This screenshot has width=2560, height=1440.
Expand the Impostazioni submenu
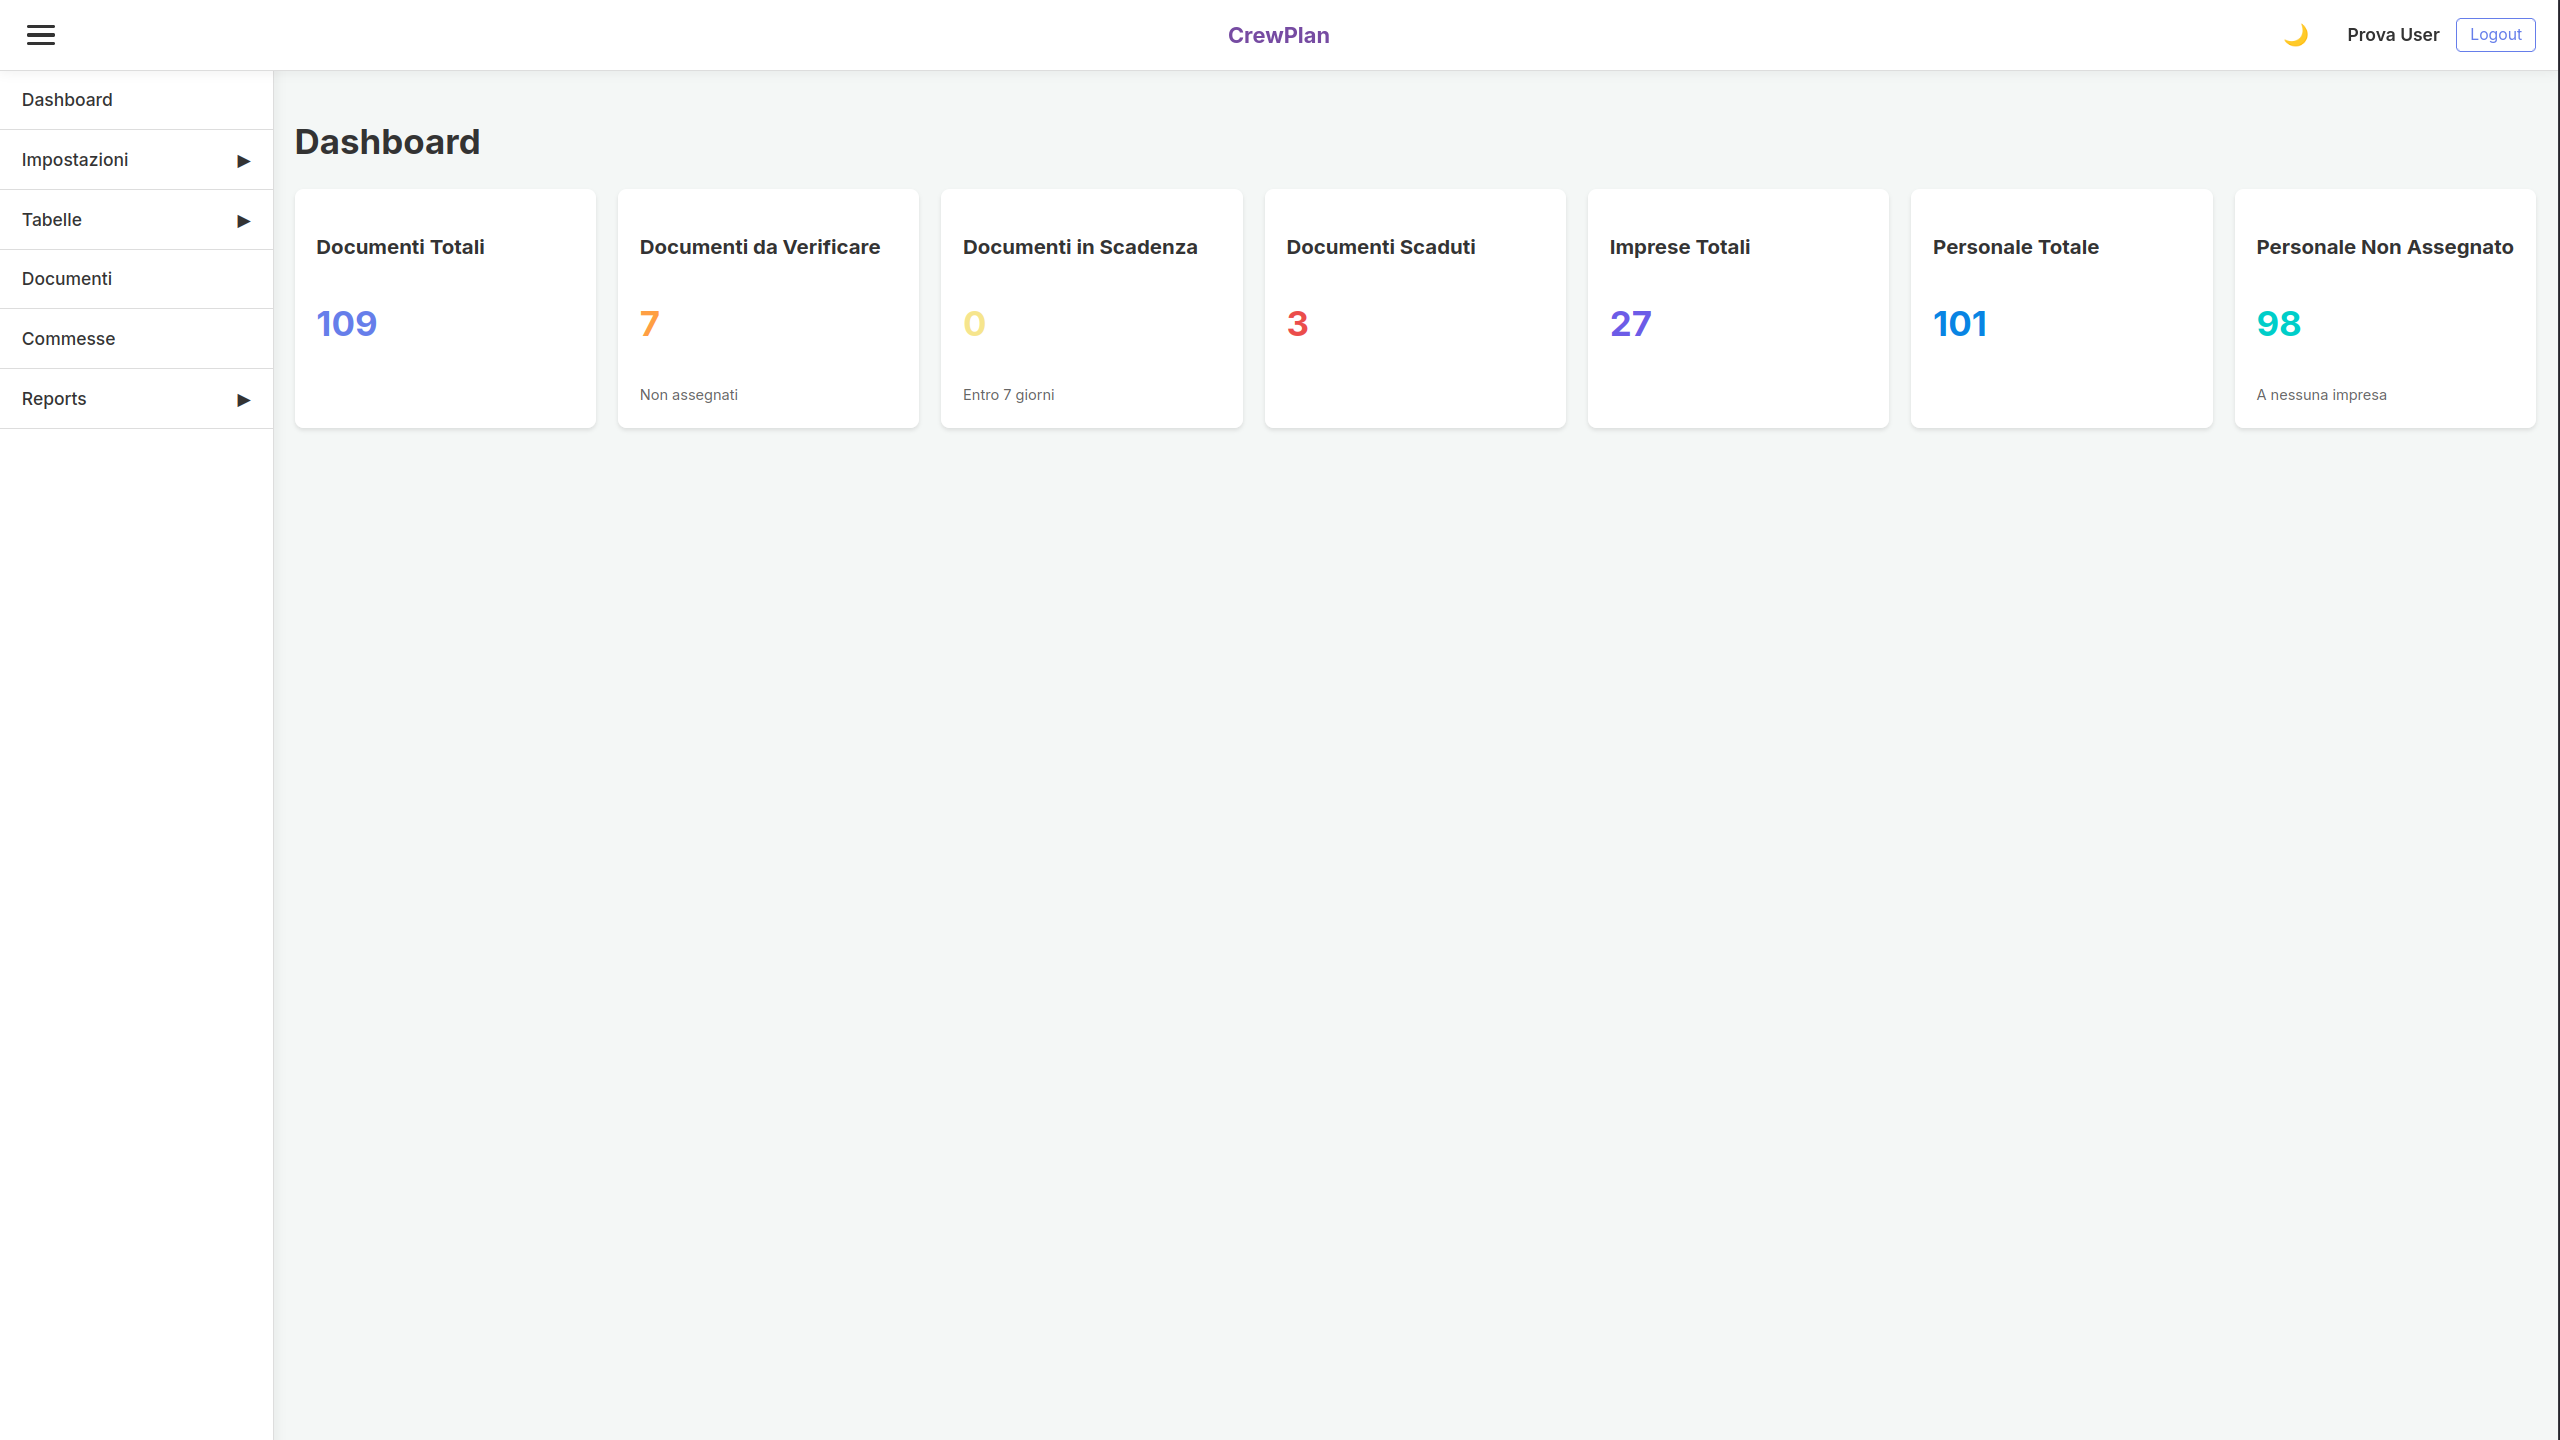click(x=135, y=159)
